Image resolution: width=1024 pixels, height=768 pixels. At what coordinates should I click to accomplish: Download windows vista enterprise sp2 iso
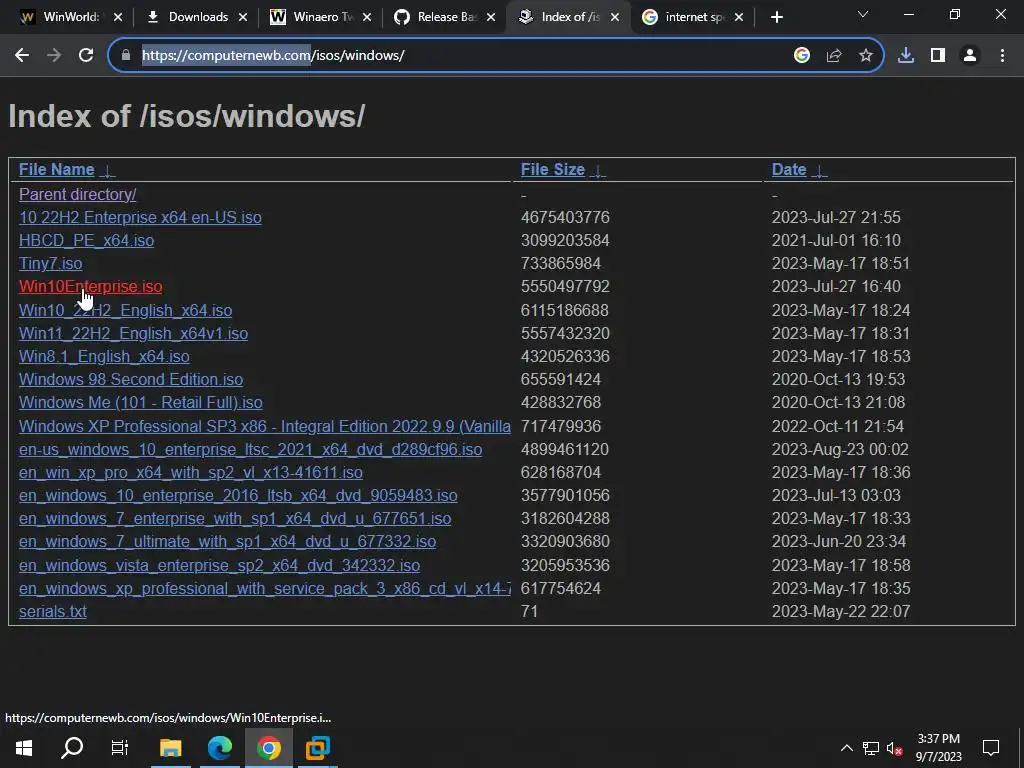(x=219, y=566)
